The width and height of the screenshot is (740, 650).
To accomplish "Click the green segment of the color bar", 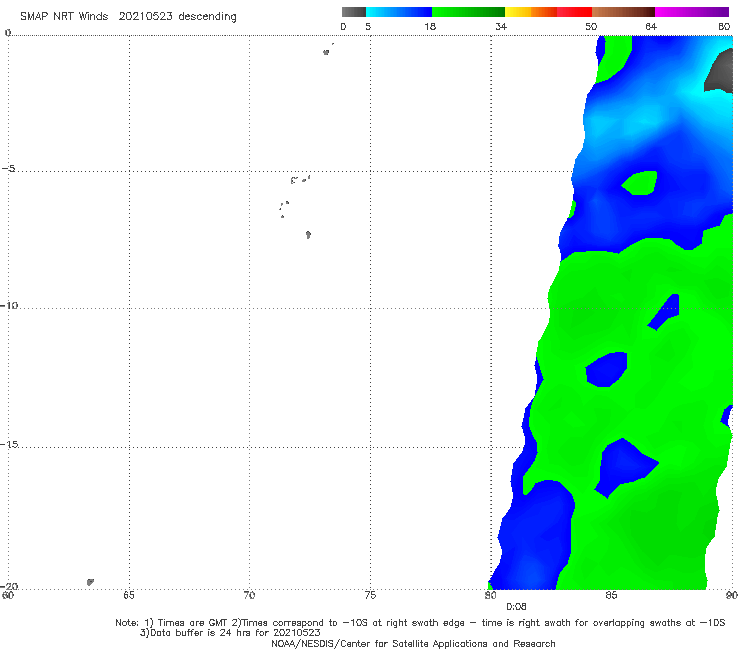I will pyautogui.click(x=468, y=12).
